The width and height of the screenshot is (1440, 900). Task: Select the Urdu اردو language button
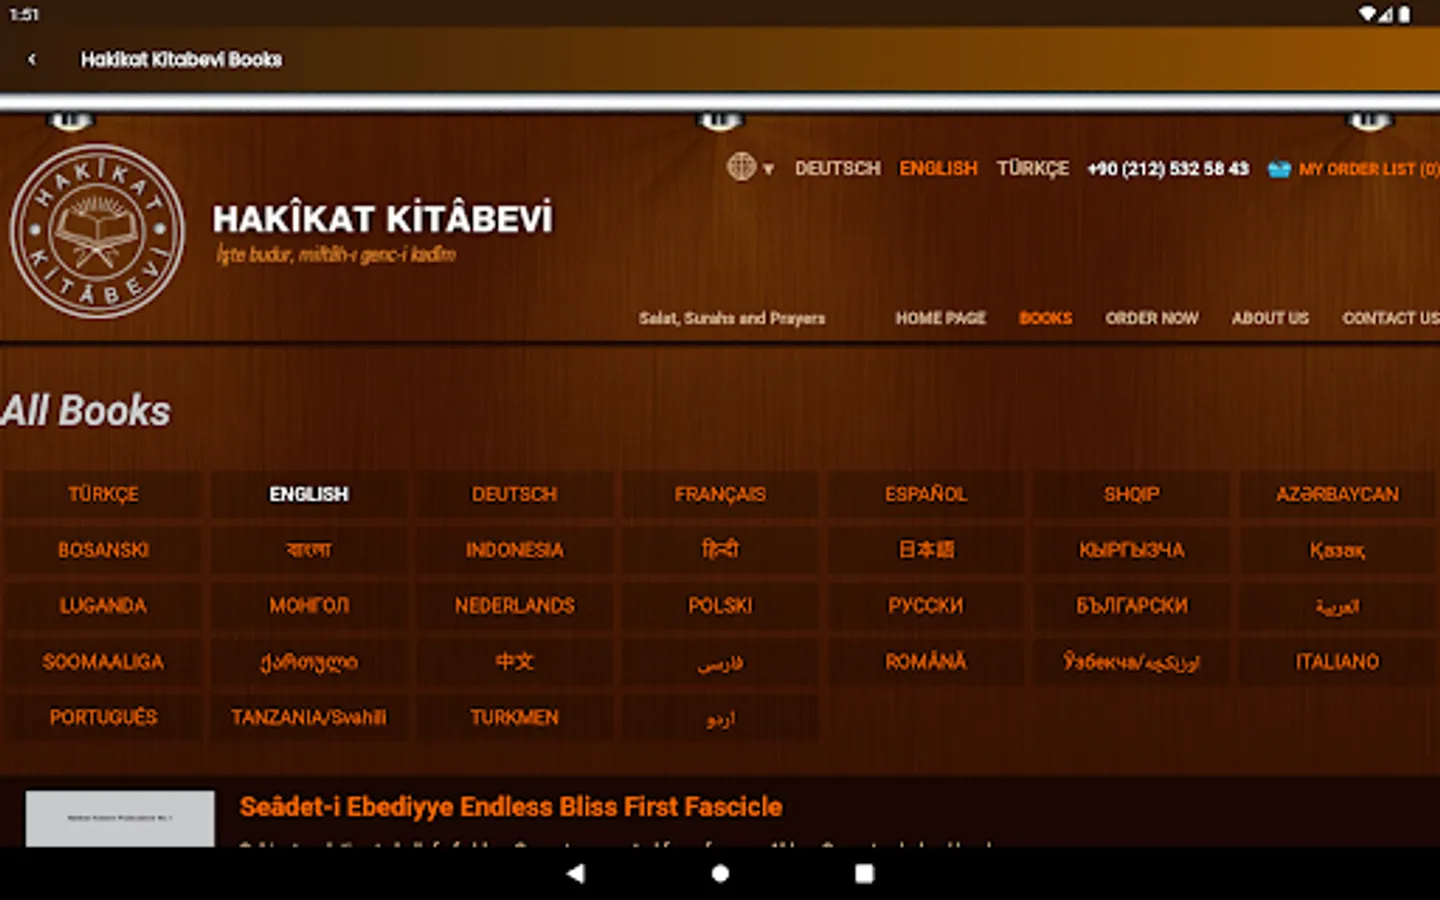tap(720, 718)
